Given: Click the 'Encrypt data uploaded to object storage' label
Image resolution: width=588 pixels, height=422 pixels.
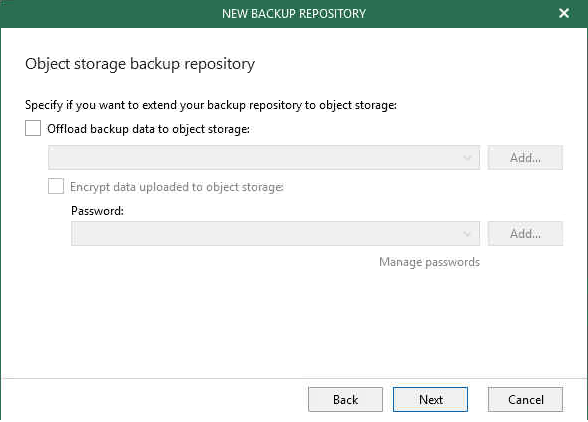Looking at the screenshot, I should pyautogui.click(x=177, y=187).
